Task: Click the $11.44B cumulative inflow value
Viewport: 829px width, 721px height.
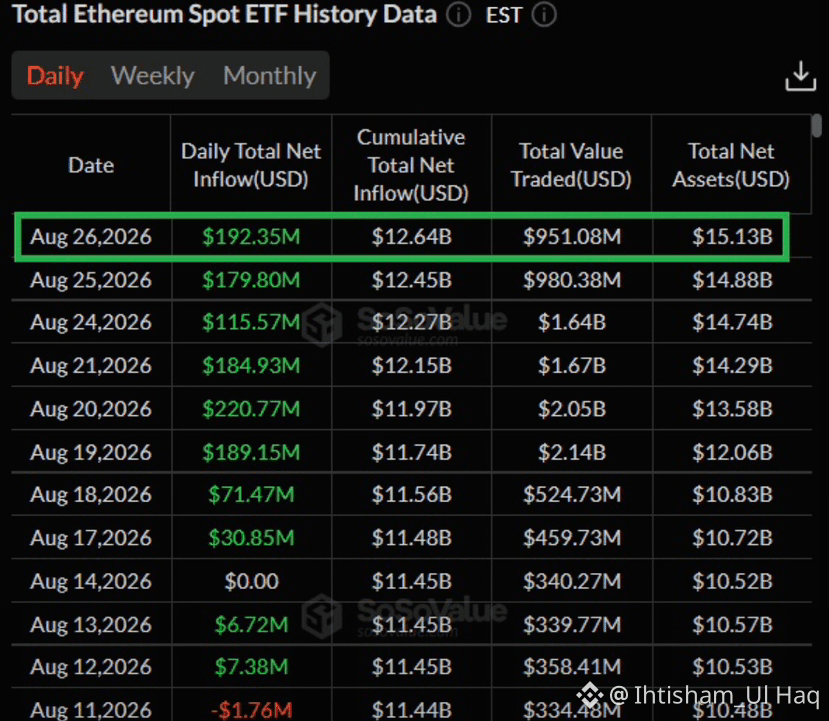Action: coord(411,709)
